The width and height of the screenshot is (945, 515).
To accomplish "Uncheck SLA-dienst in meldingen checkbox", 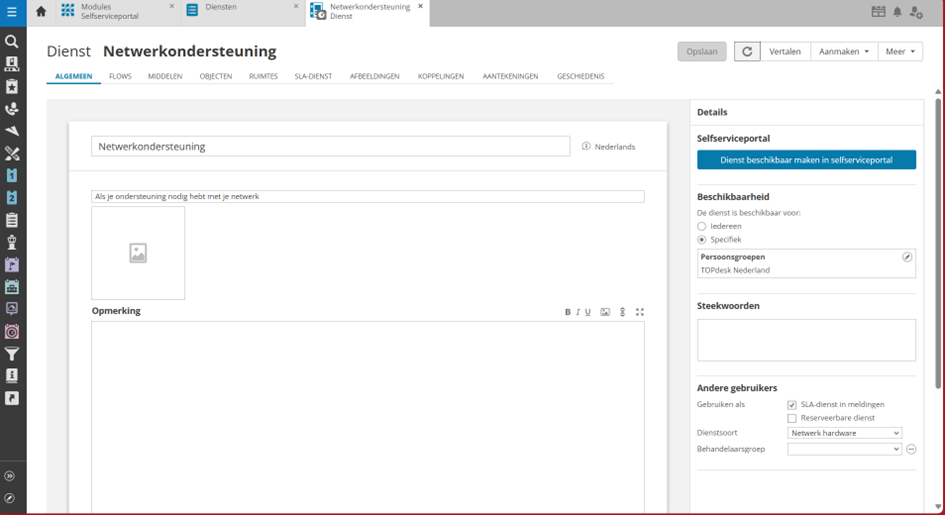I will [x=792, y=405].
